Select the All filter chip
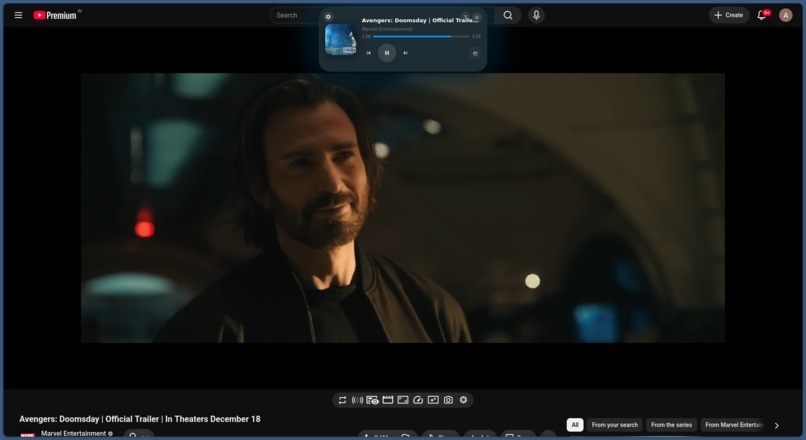The height and width of the screenshot is (440, 806). [575, 425]
